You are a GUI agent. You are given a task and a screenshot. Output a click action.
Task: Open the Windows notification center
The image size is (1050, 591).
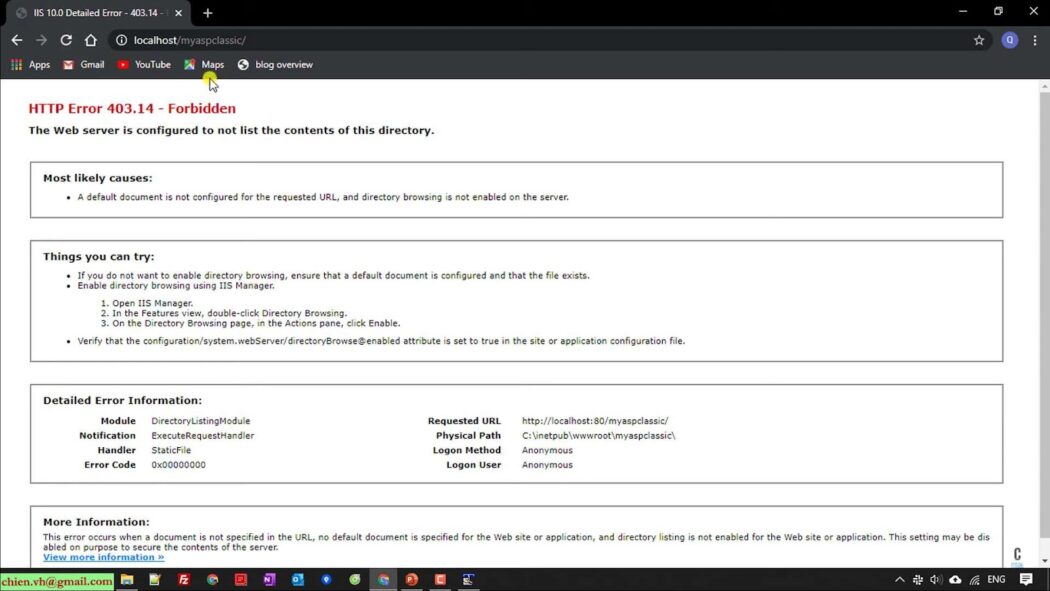[x=1026, y=580]
